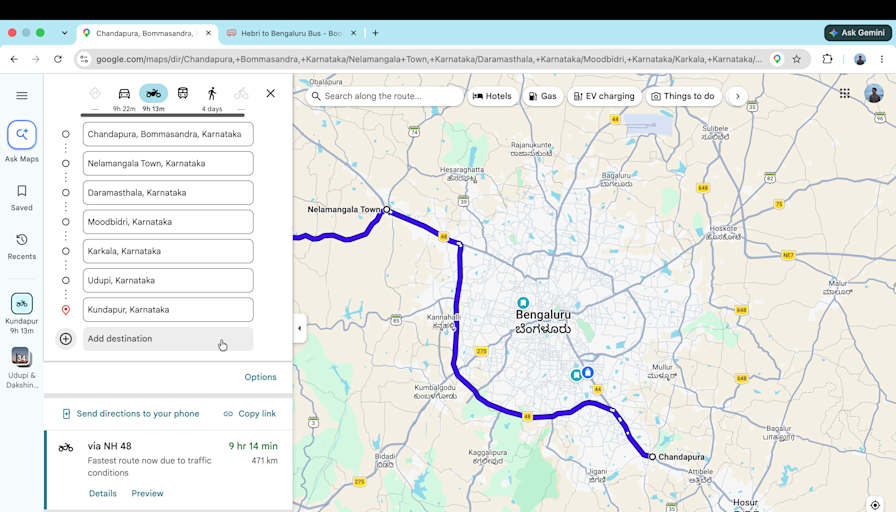Click the address bar URL
Viewport: 896px width, 512px height.
coord(429,59)
